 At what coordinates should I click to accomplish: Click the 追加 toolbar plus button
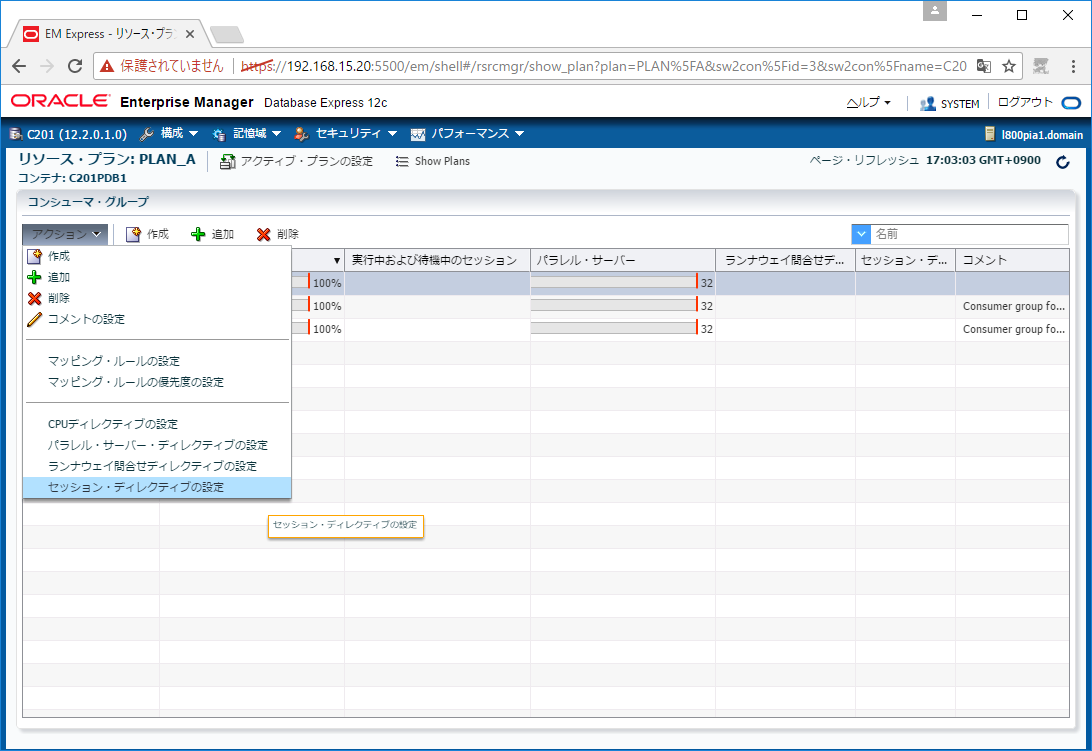coord(212,234)
